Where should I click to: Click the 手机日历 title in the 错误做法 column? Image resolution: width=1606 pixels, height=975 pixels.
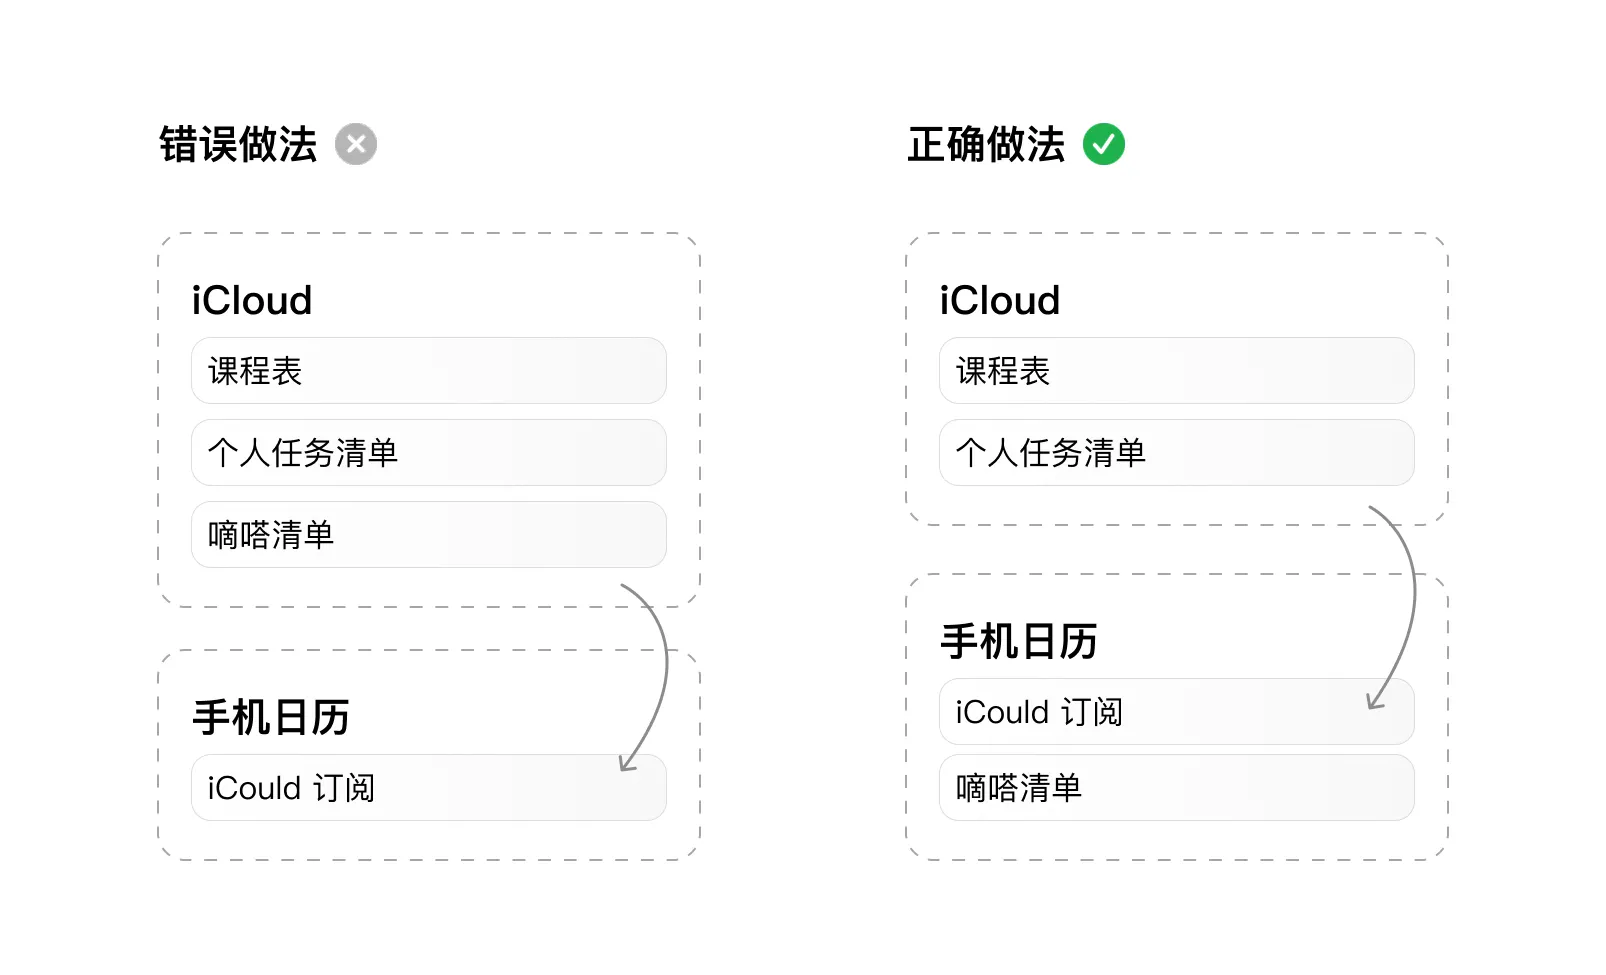pos(271,717)
